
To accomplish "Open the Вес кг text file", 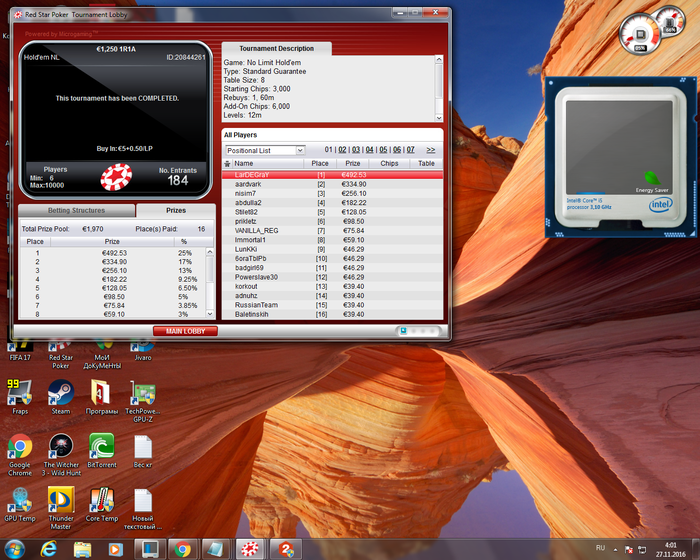I will (143, 450).
